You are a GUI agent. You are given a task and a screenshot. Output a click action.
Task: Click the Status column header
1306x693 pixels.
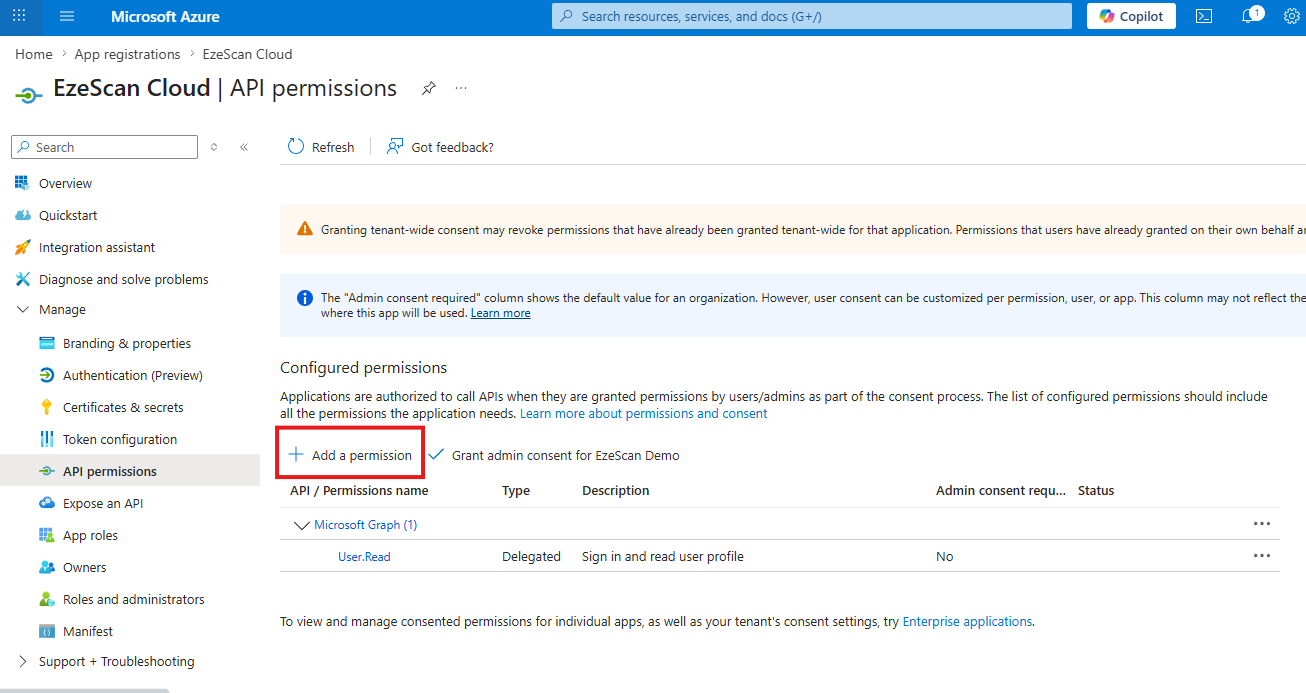coord(1096,491)
